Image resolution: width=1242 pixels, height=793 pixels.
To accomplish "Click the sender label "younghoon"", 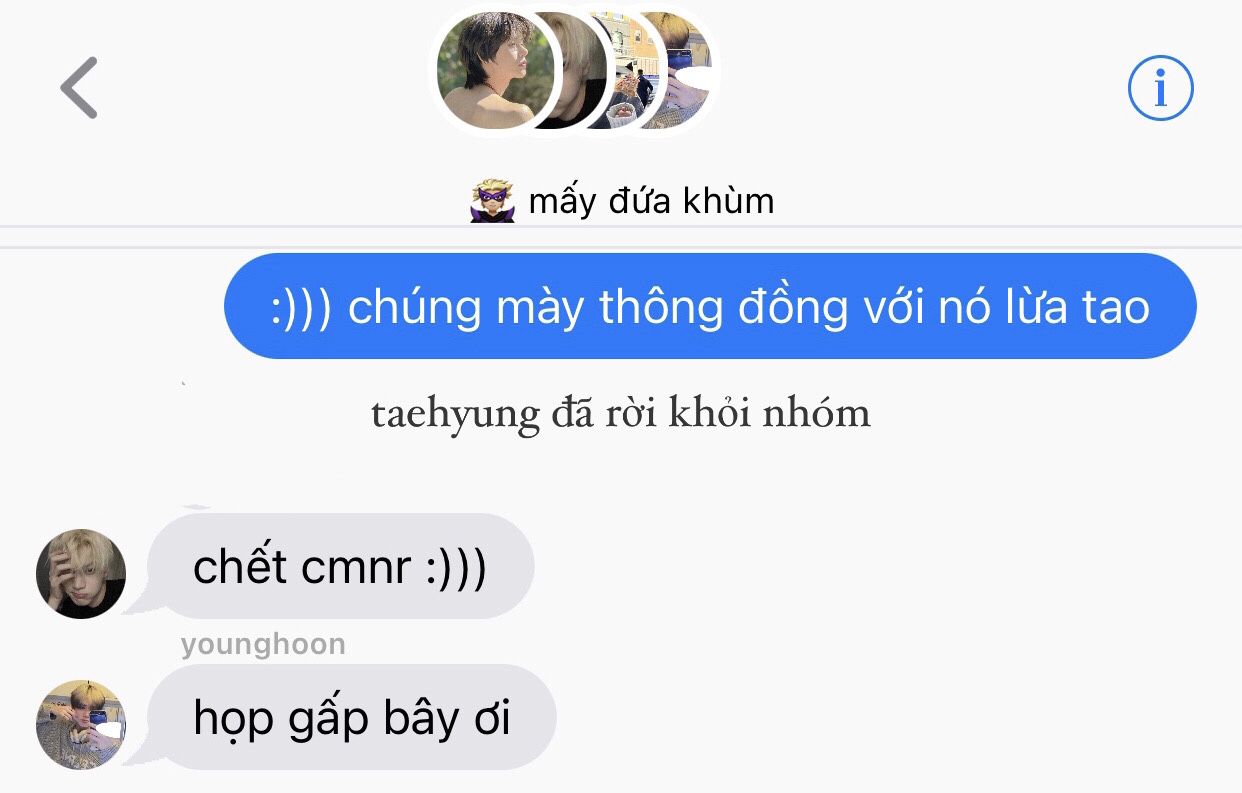I will click(x=263, y=645).
